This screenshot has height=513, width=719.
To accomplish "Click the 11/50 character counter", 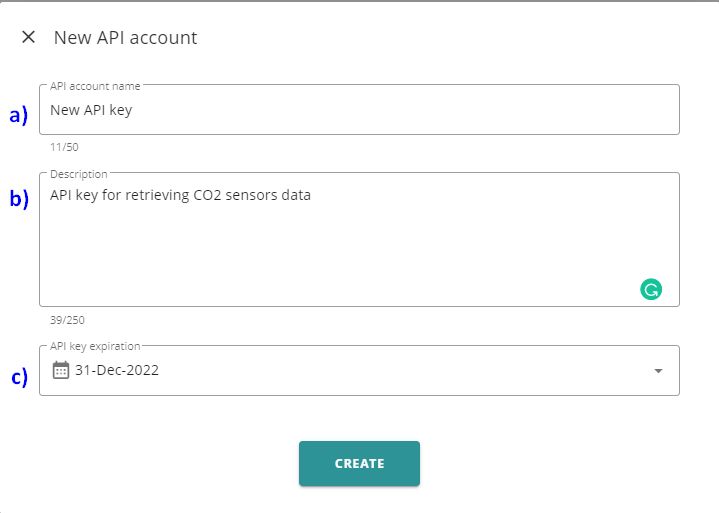I will (x=64, y=147).
